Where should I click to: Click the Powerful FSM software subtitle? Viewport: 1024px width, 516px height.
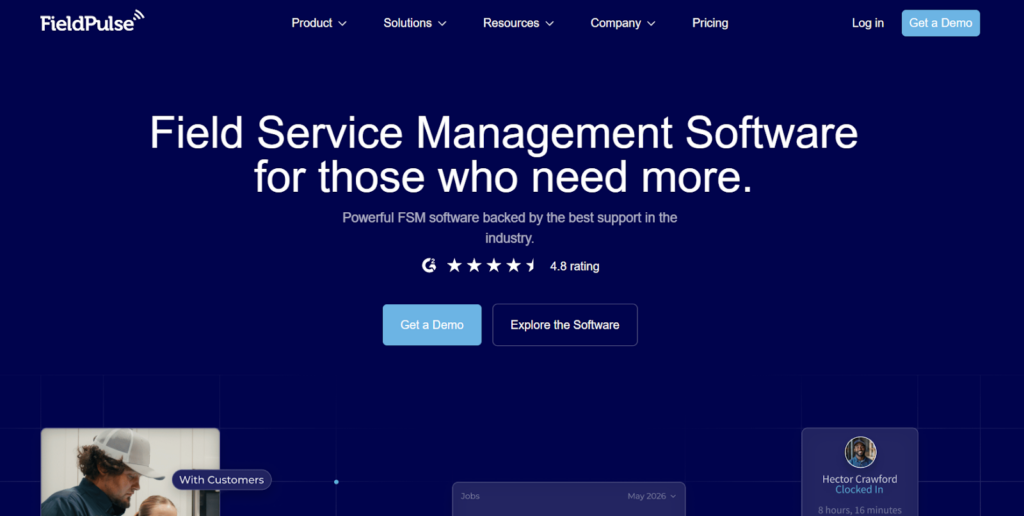click(x=509, y=228)
